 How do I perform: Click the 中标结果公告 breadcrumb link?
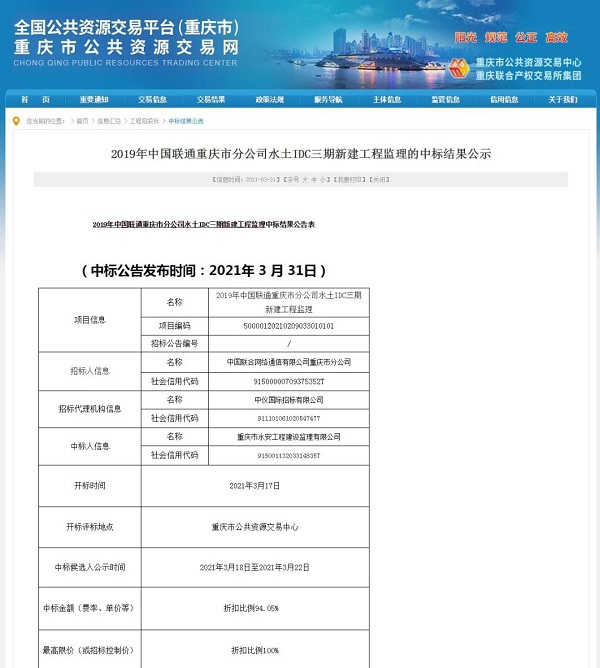(x=186, y=121)
